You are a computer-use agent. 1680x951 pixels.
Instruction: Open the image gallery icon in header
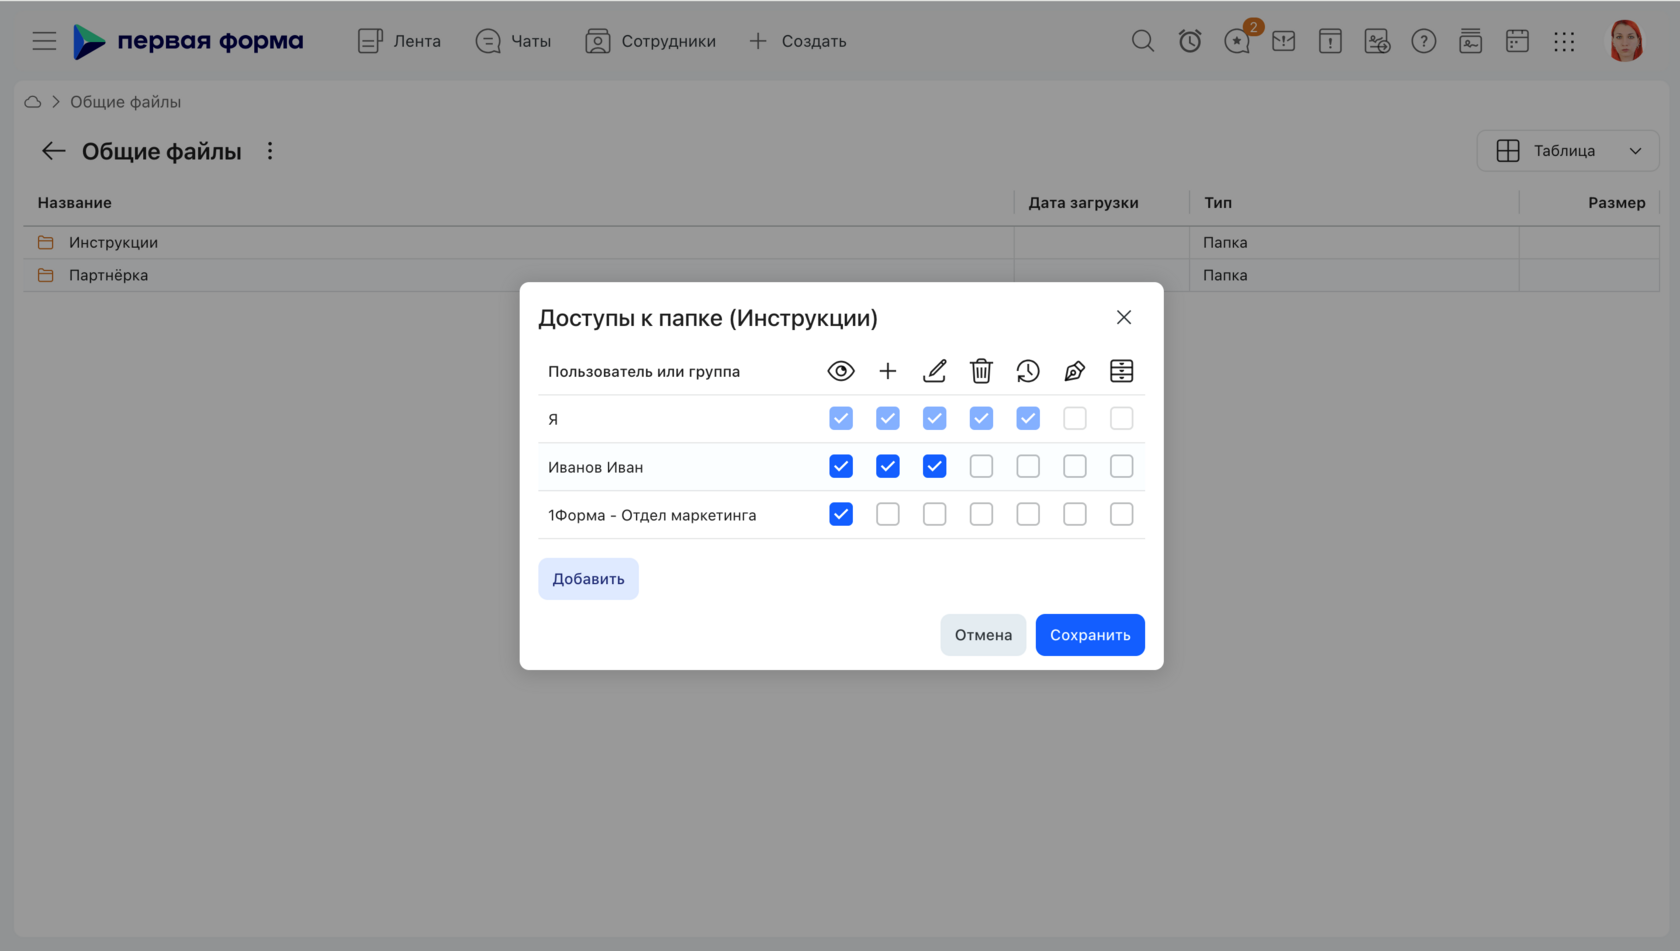pos(1377,41)
